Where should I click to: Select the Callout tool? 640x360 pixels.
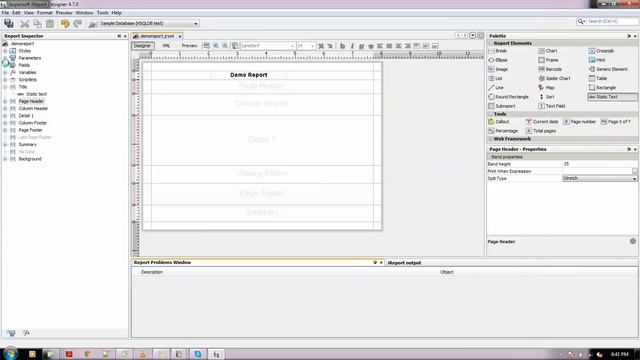coord(498,122)
